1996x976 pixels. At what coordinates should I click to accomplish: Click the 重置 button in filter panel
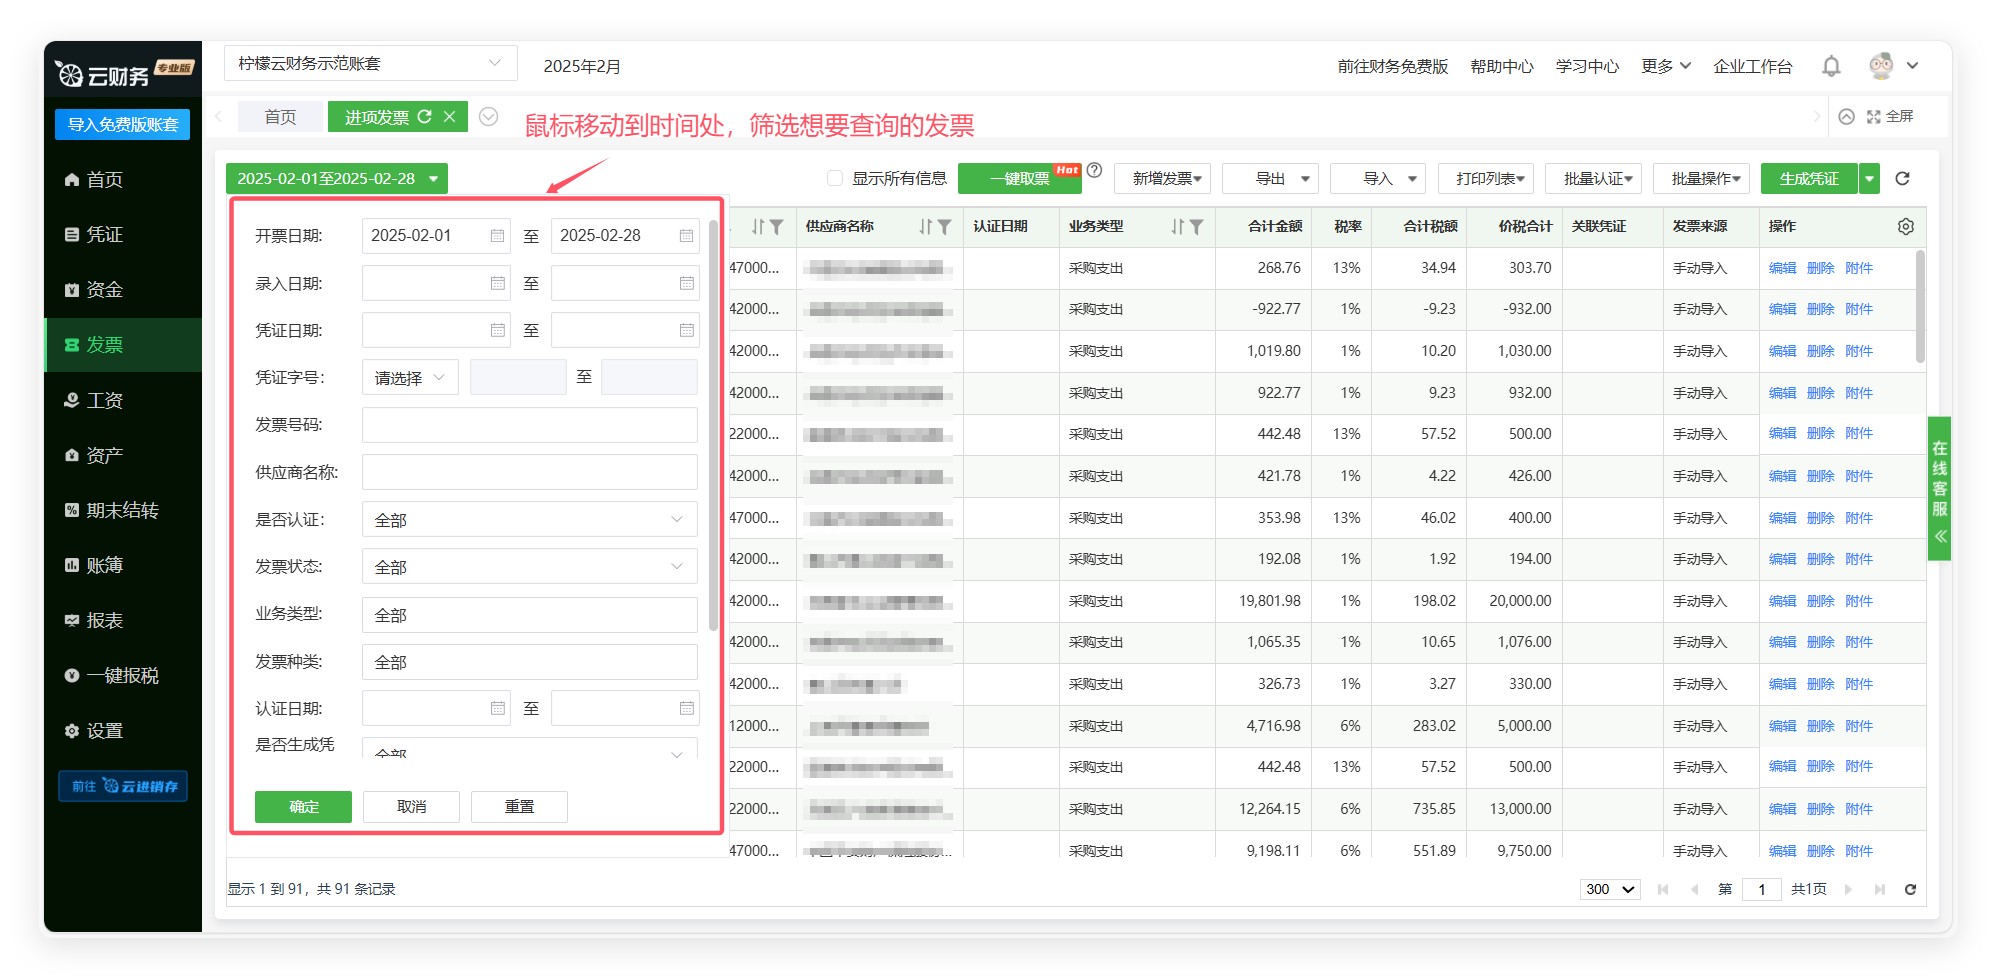(x=519, y=807)
